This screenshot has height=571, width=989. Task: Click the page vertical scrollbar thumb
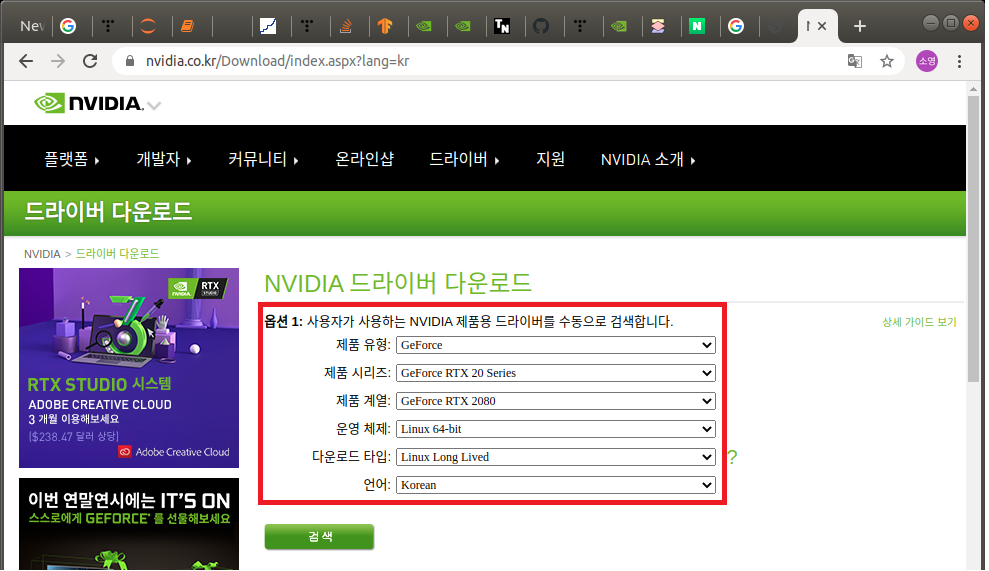pyautogui.click(x=973, y=238)
